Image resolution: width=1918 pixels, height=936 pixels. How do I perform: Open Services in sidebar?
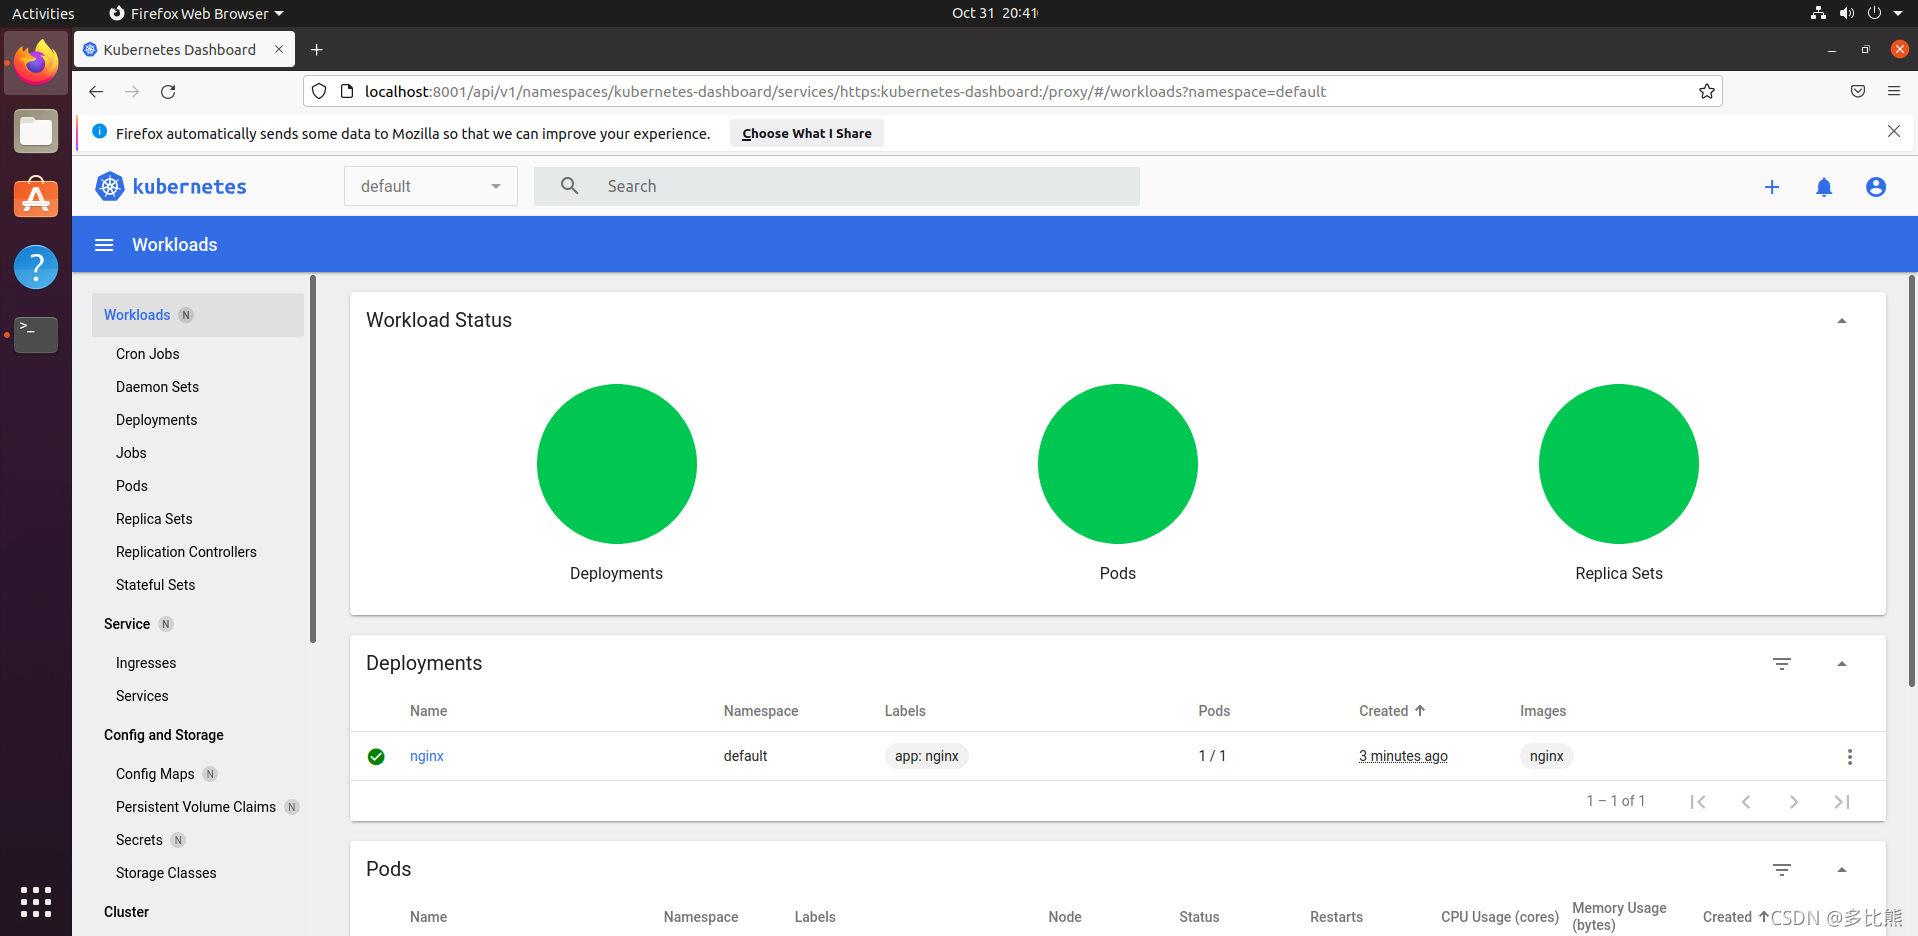pos(142,696)
